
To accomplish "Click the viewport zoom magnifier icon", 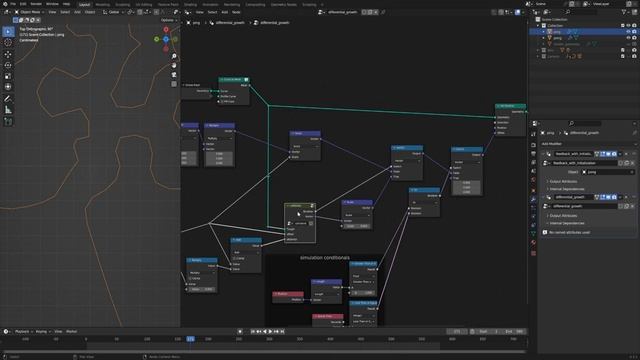I will [x=174, y=56].
